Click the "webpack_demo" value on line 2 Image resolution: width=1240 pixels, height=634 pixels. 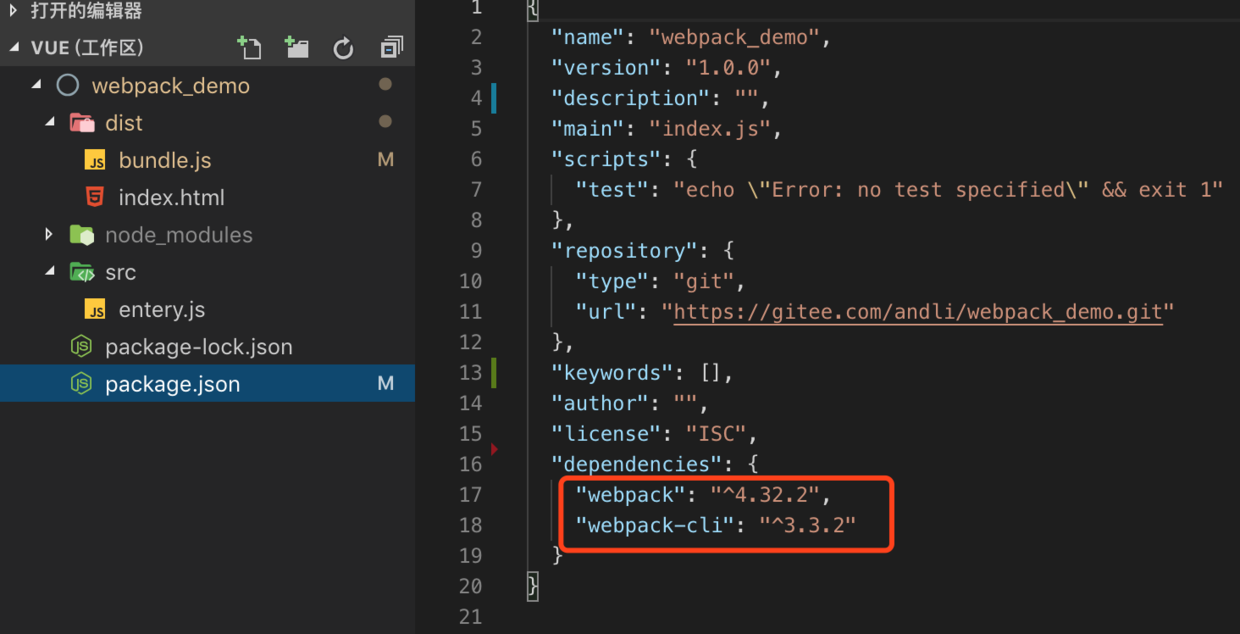(734, 38)
